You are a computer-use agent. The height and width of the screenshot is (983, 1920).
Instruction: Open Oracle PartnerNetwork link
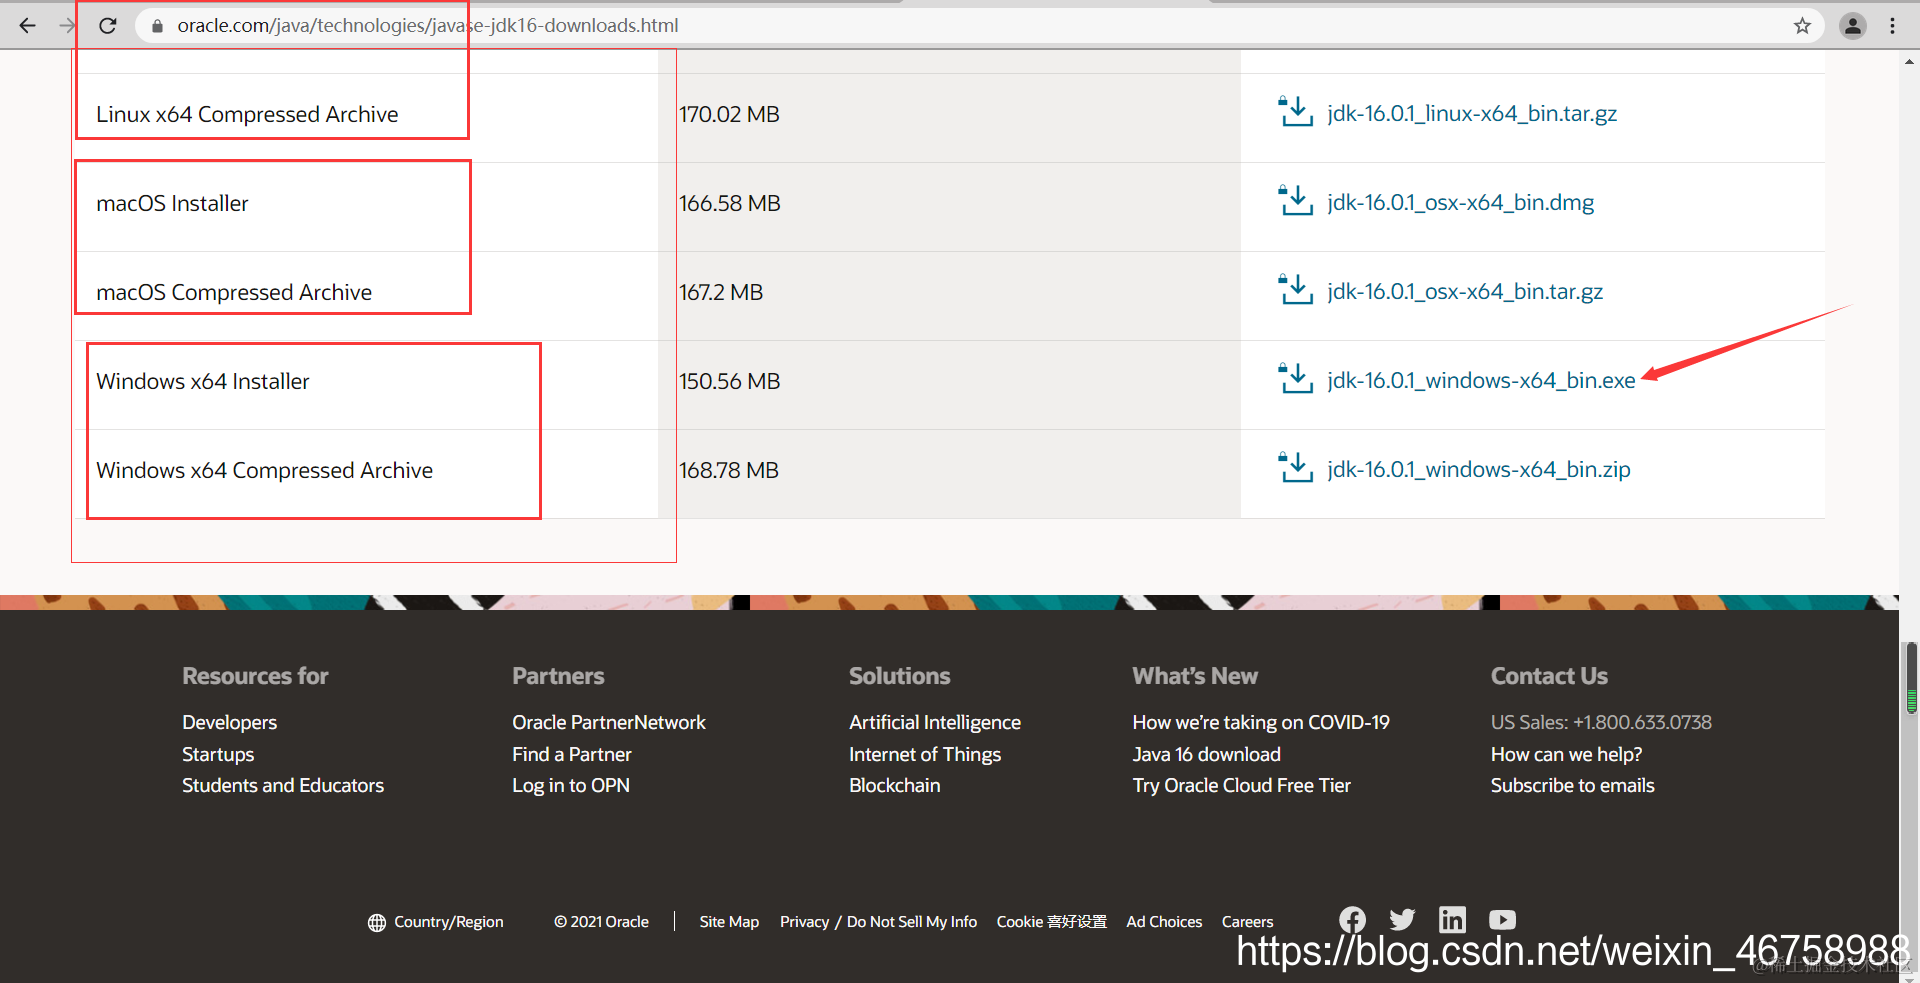coord(609,722)
